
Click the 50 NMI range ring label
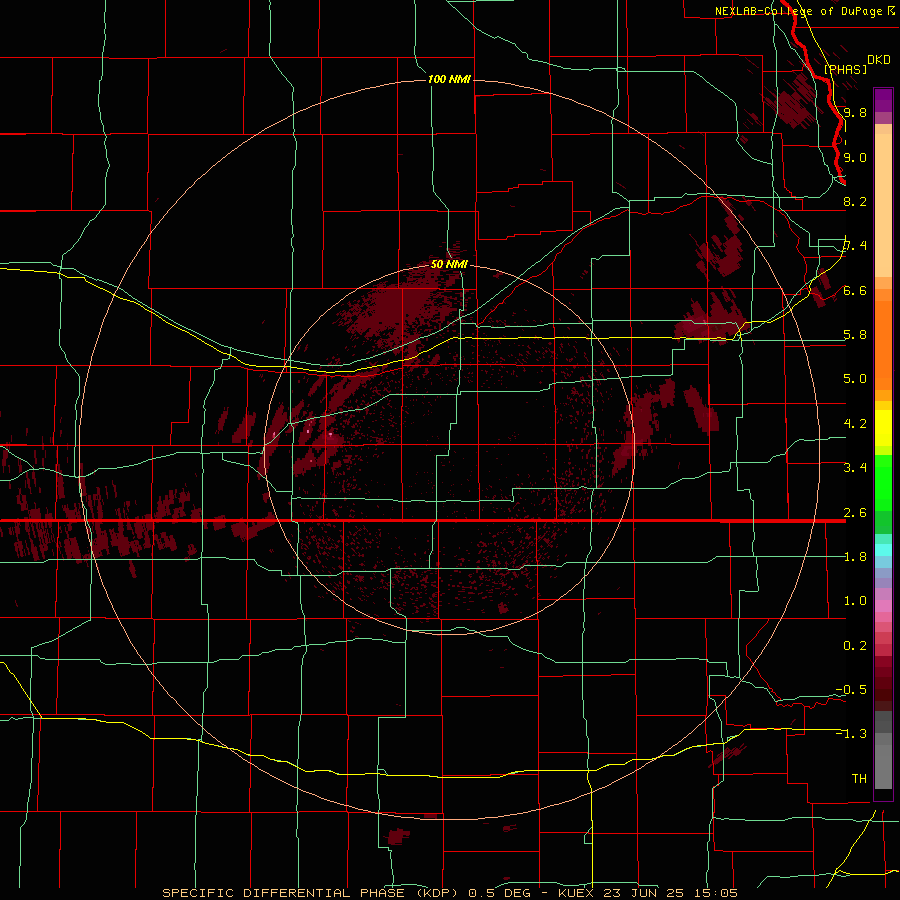point(449,264)
